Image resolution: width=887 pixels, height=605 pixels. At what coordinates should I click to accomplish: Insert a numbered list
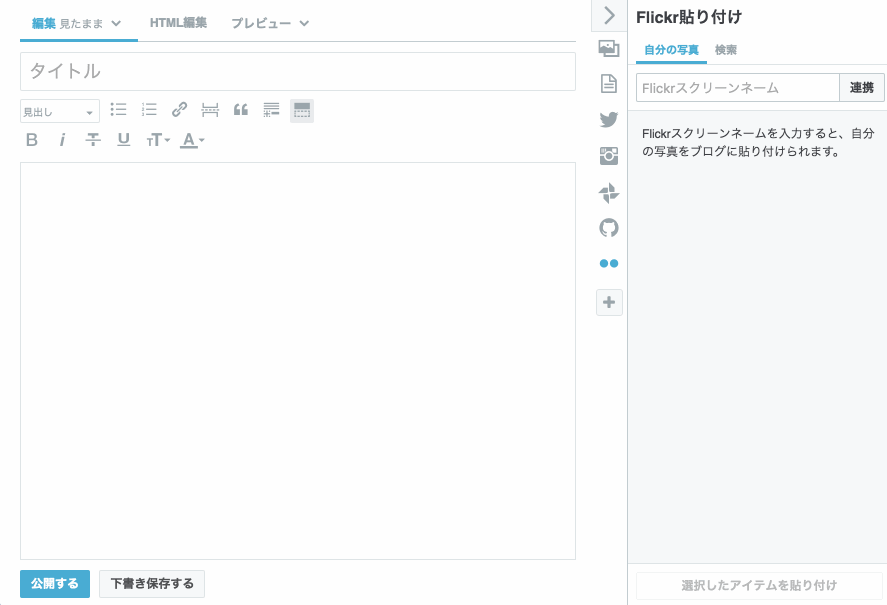[x=148, y=110]
